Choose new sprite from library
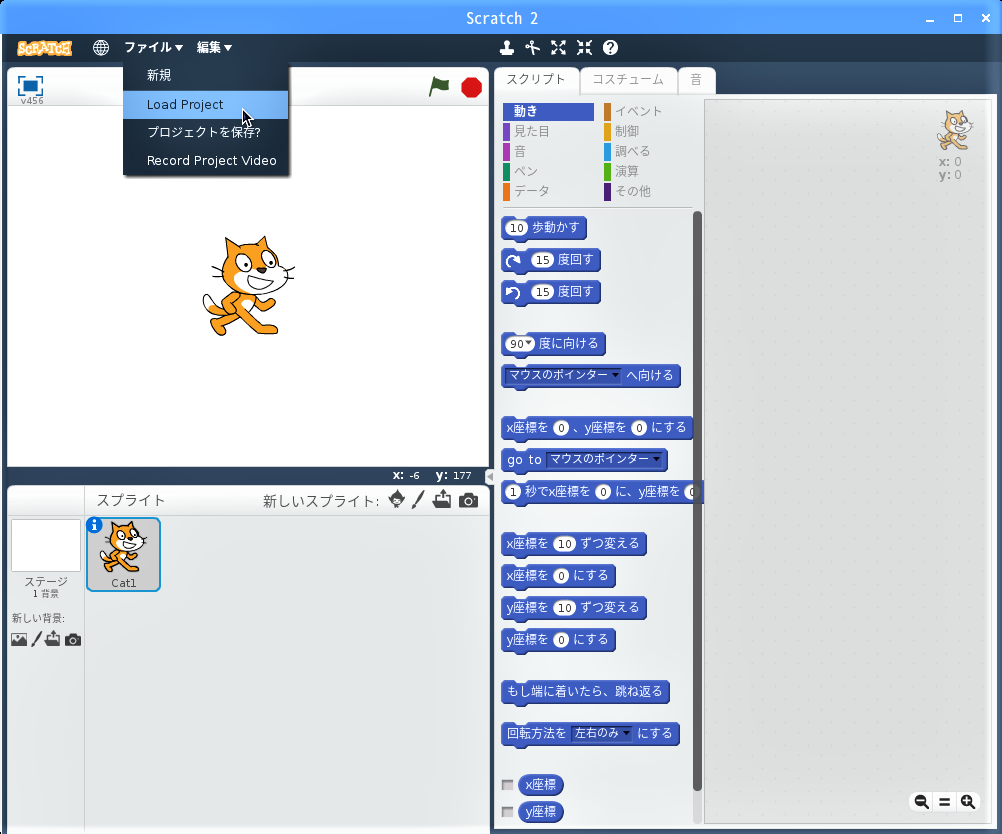Viewport: 1002px width, 834px height. coord(396,499)
